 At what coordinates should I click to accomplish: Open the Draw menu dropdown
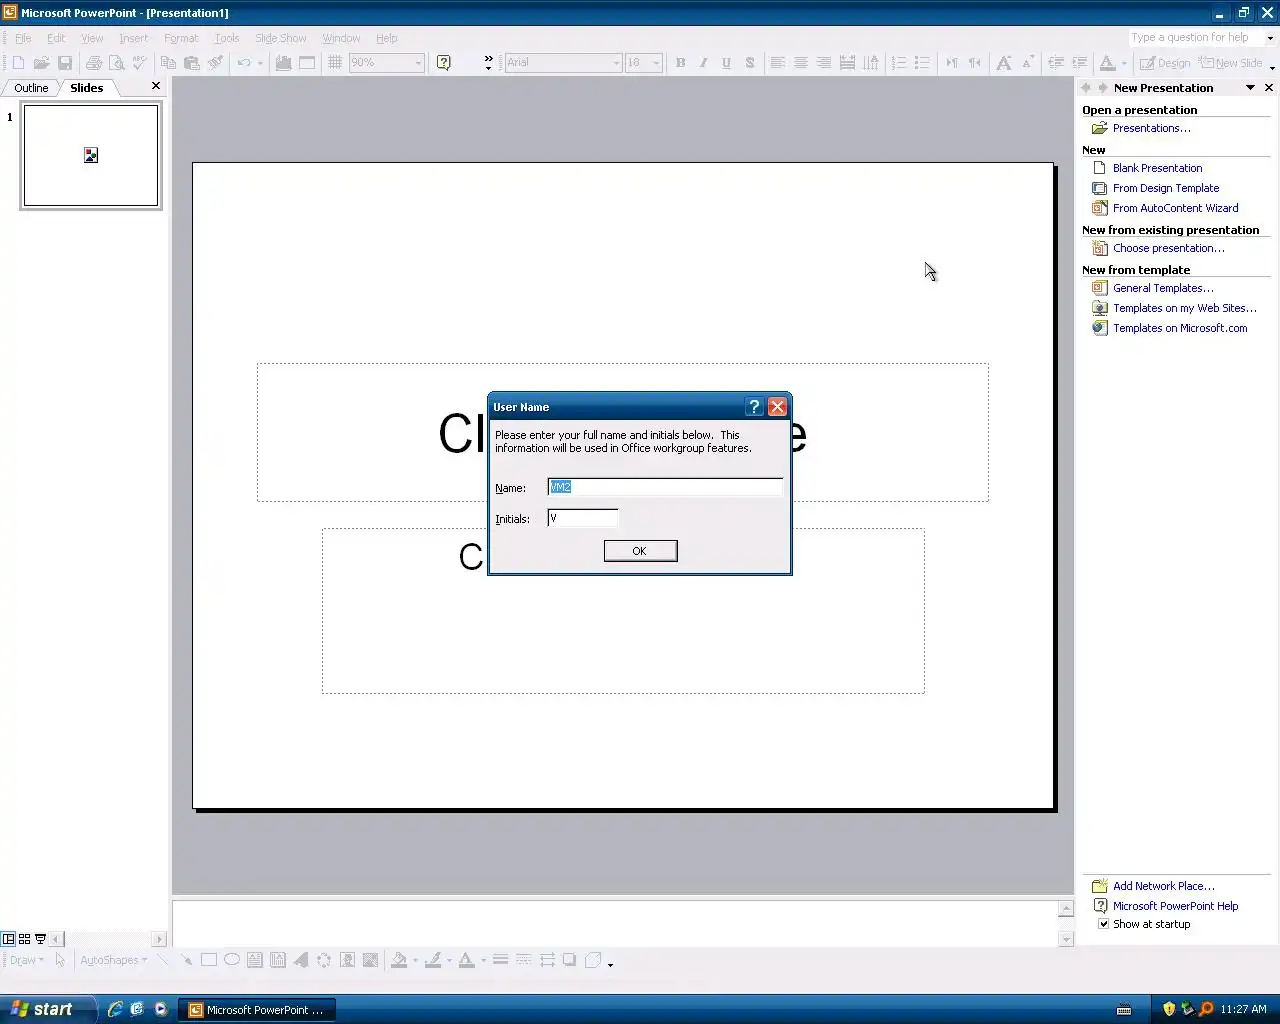coord(26,960)
